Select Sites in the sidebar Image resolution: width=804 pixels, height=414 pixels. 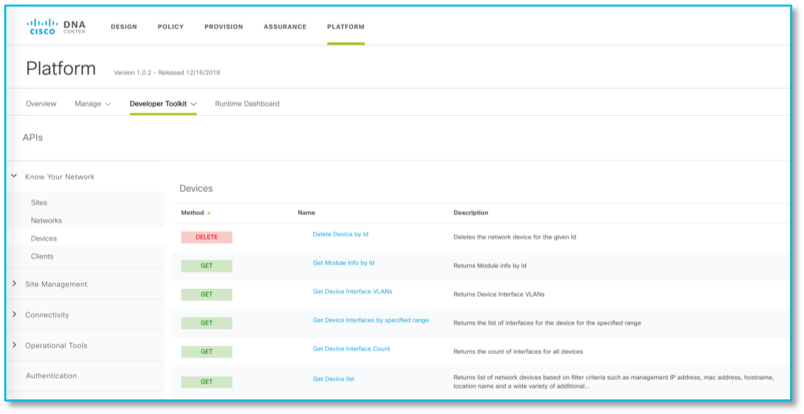(39, 203)
